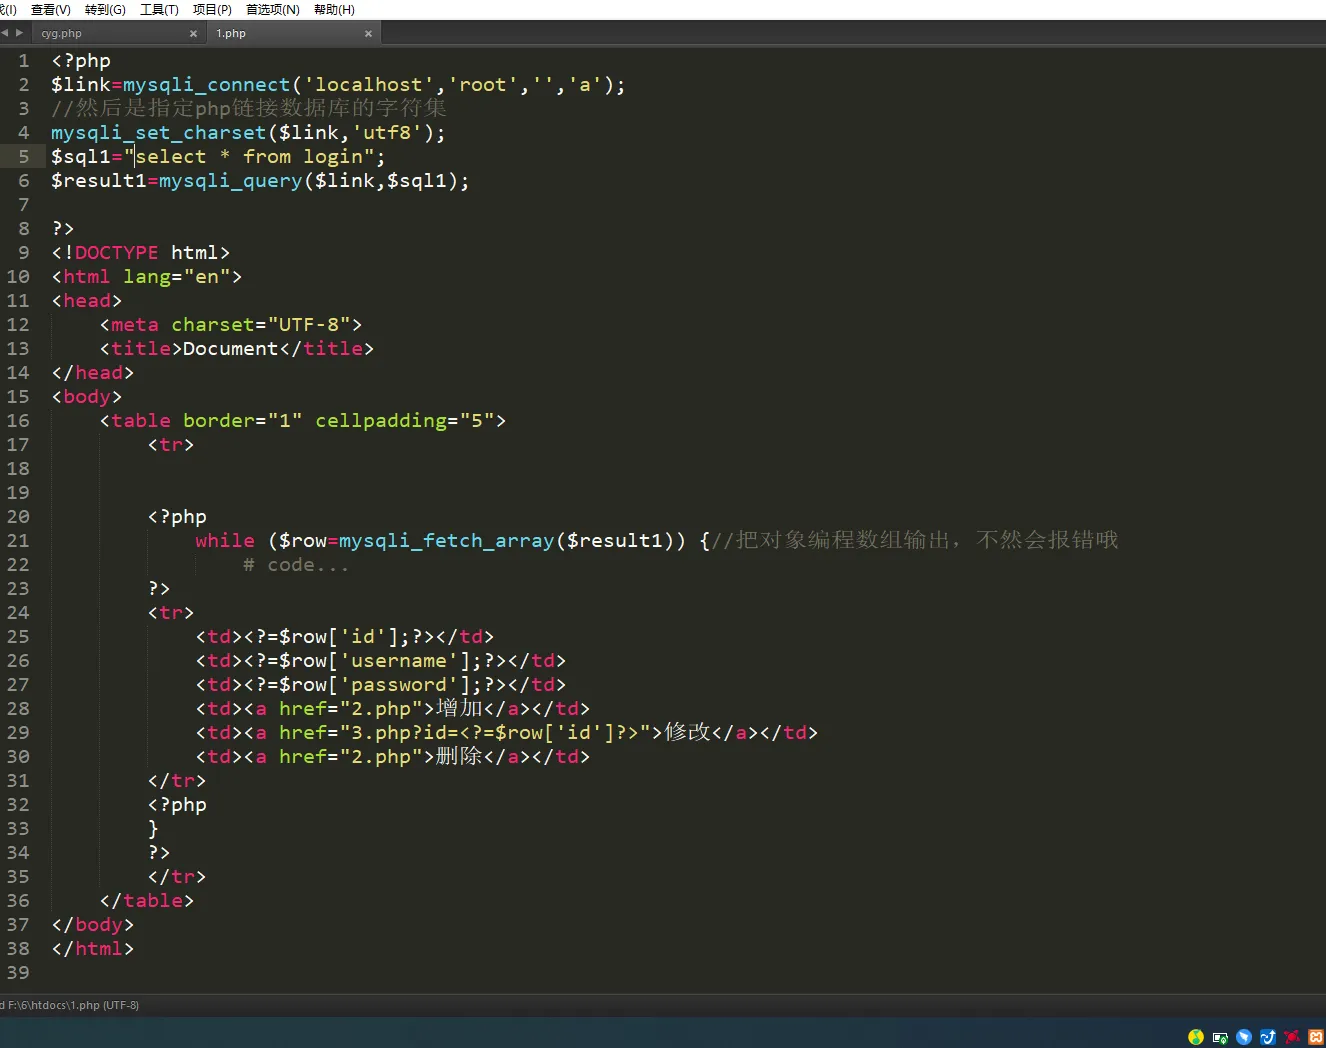
Task: Click the 修改 link text on line 29
Action: 688,732
